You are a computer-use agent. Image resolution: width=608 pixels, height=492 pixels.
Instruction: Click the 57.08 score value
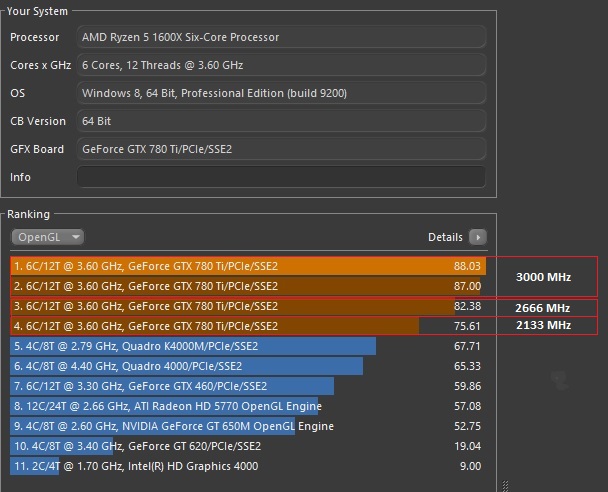click(467, 406)
